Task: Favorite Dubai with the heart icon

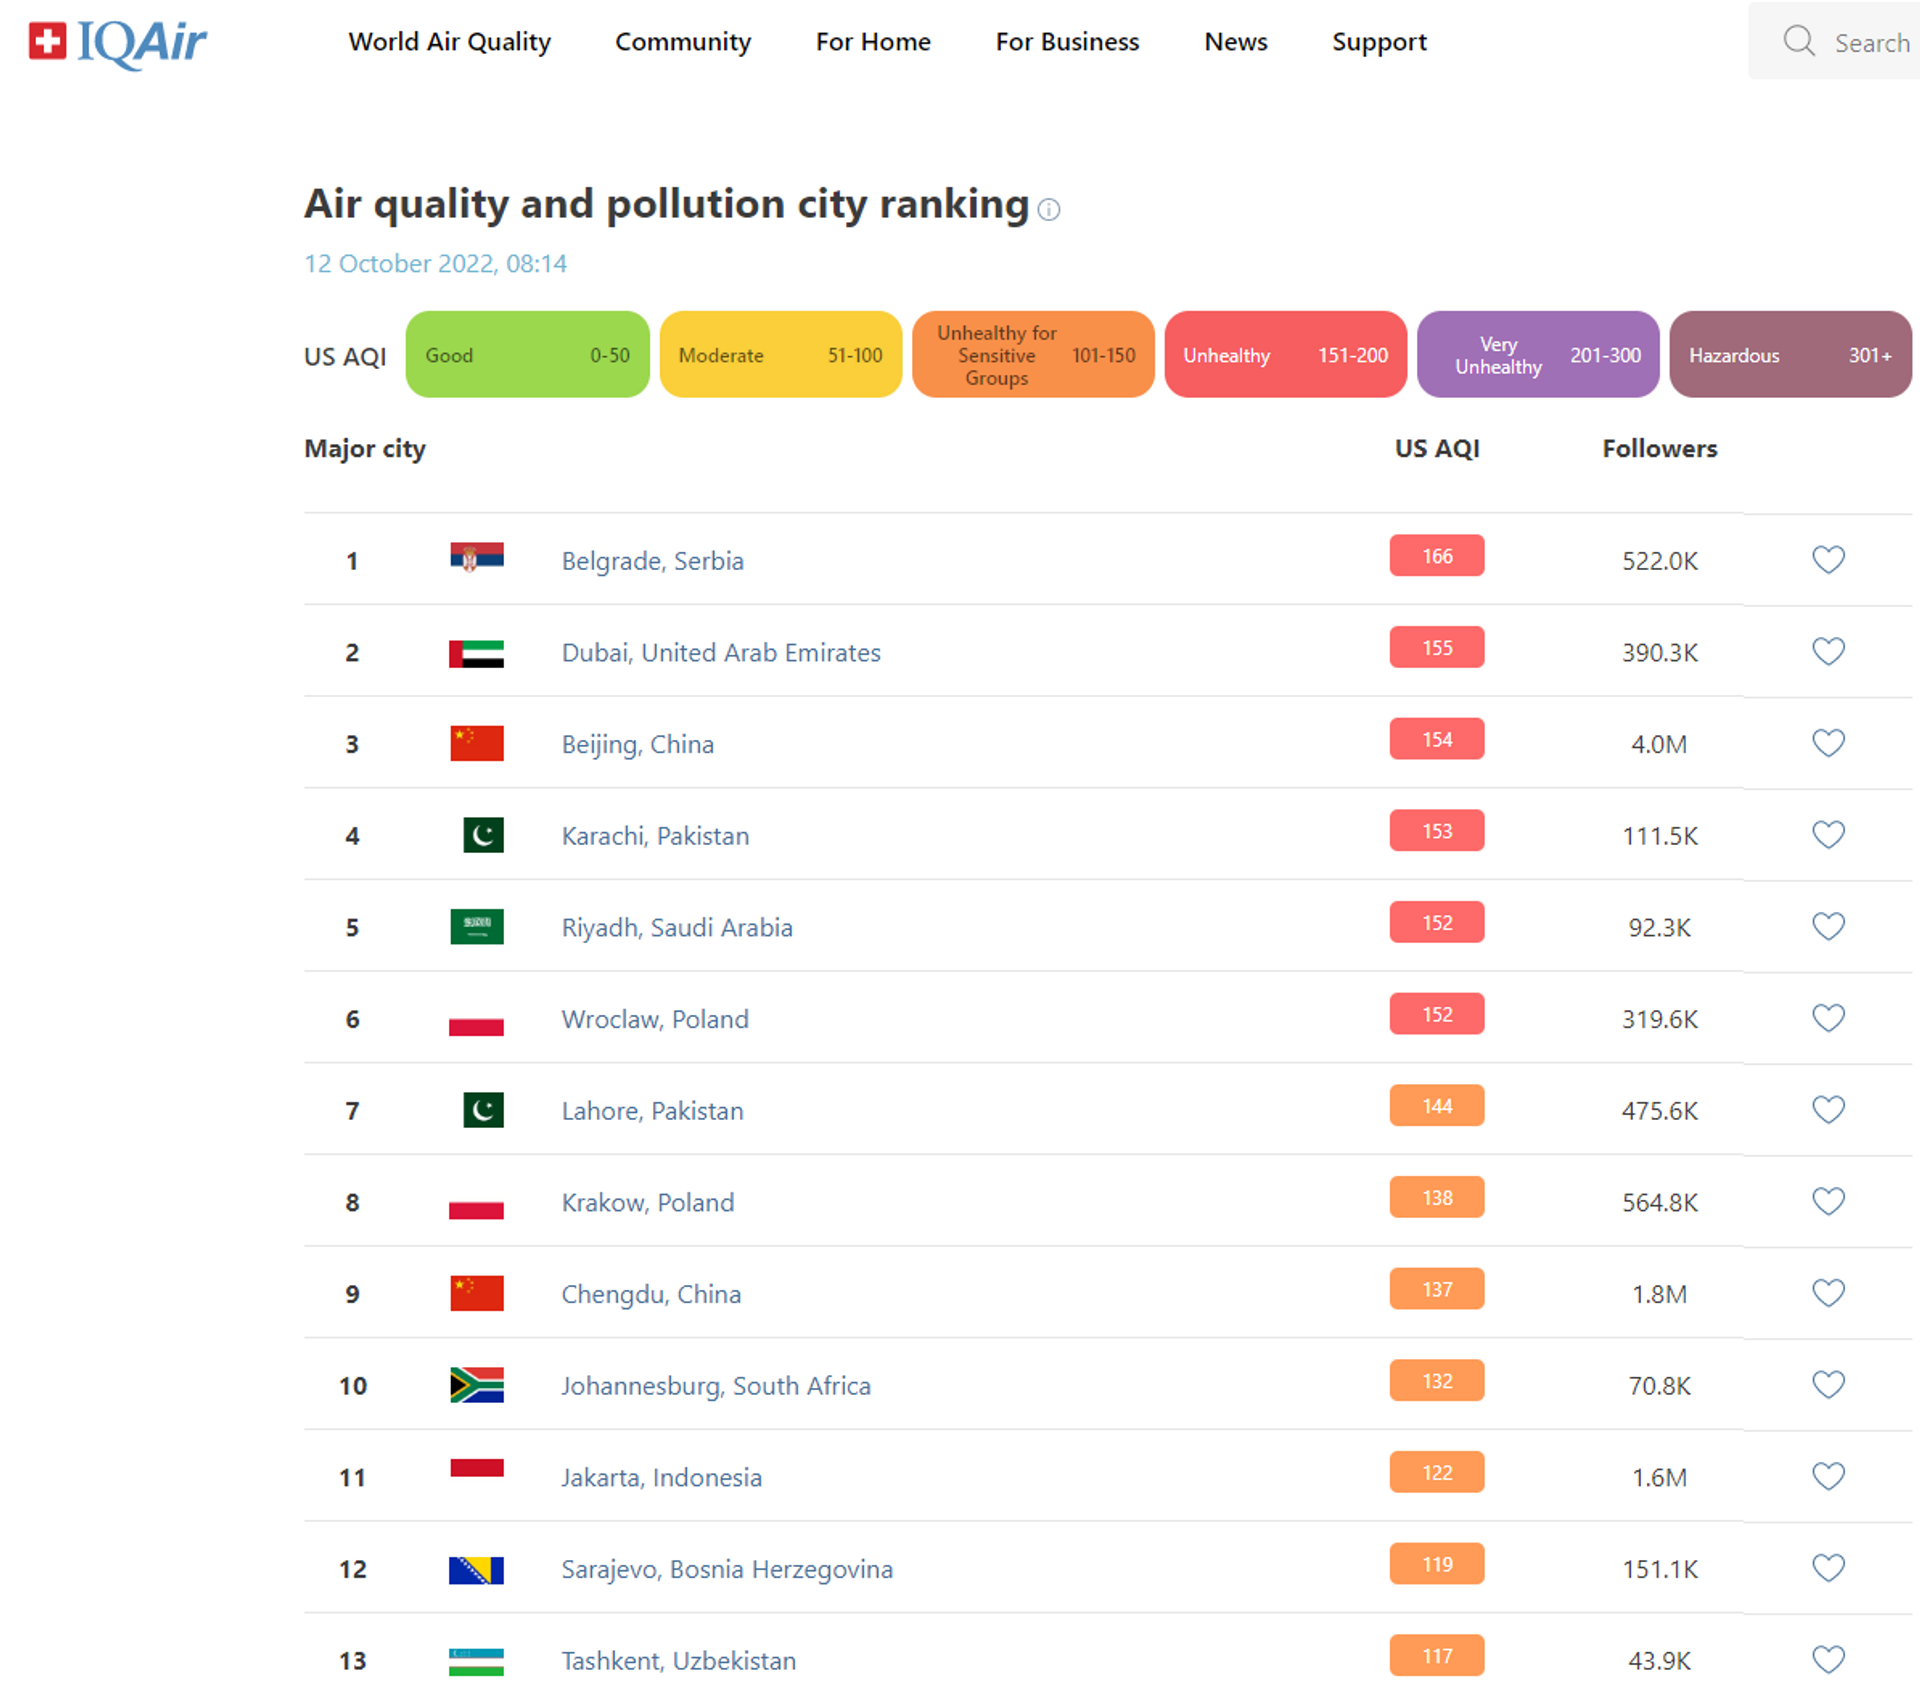Action: (1828, 651)
